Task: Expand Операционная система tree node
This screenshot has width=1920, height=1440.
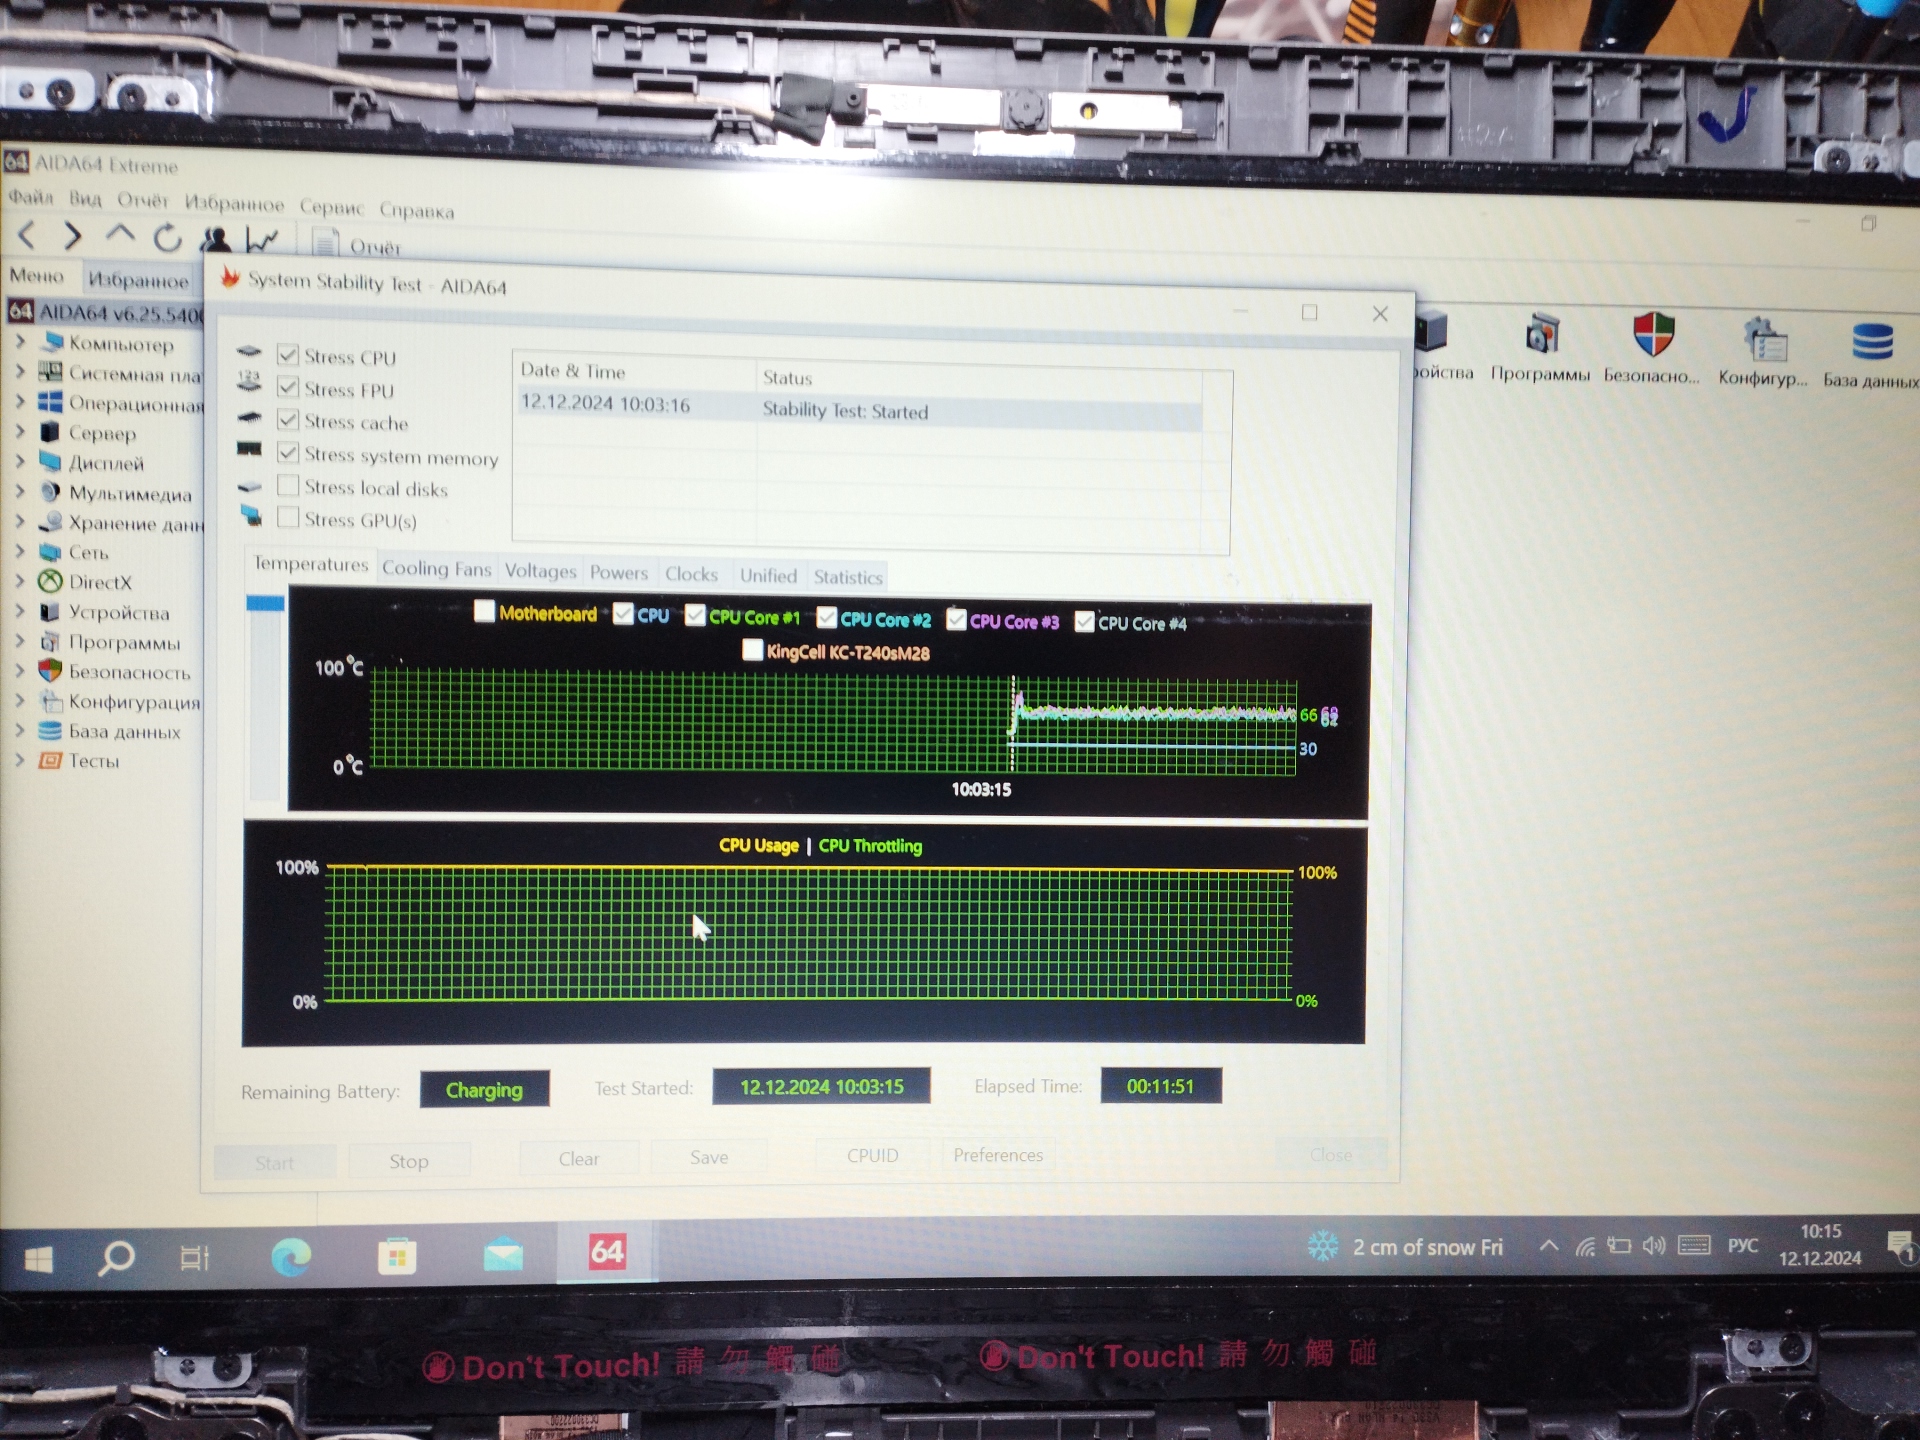Action: [19, 401]
